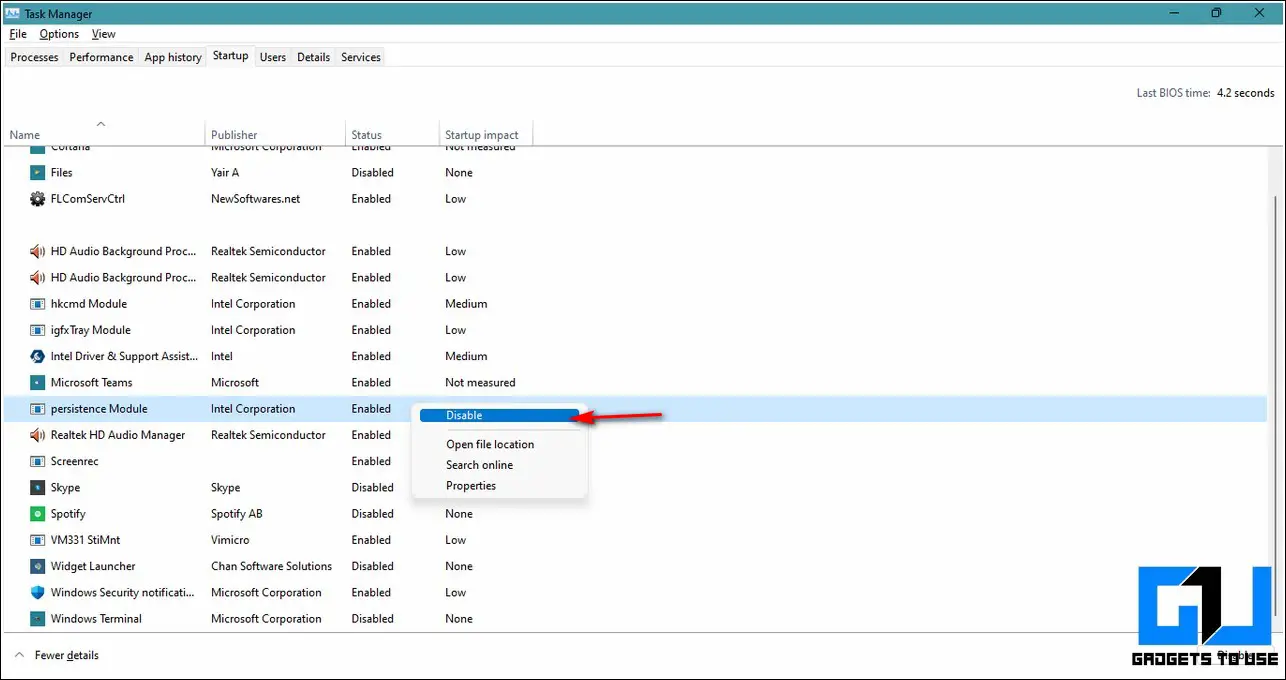The image size is (1286, 680).
Task: Open the File menu
Action: point(18,34)
